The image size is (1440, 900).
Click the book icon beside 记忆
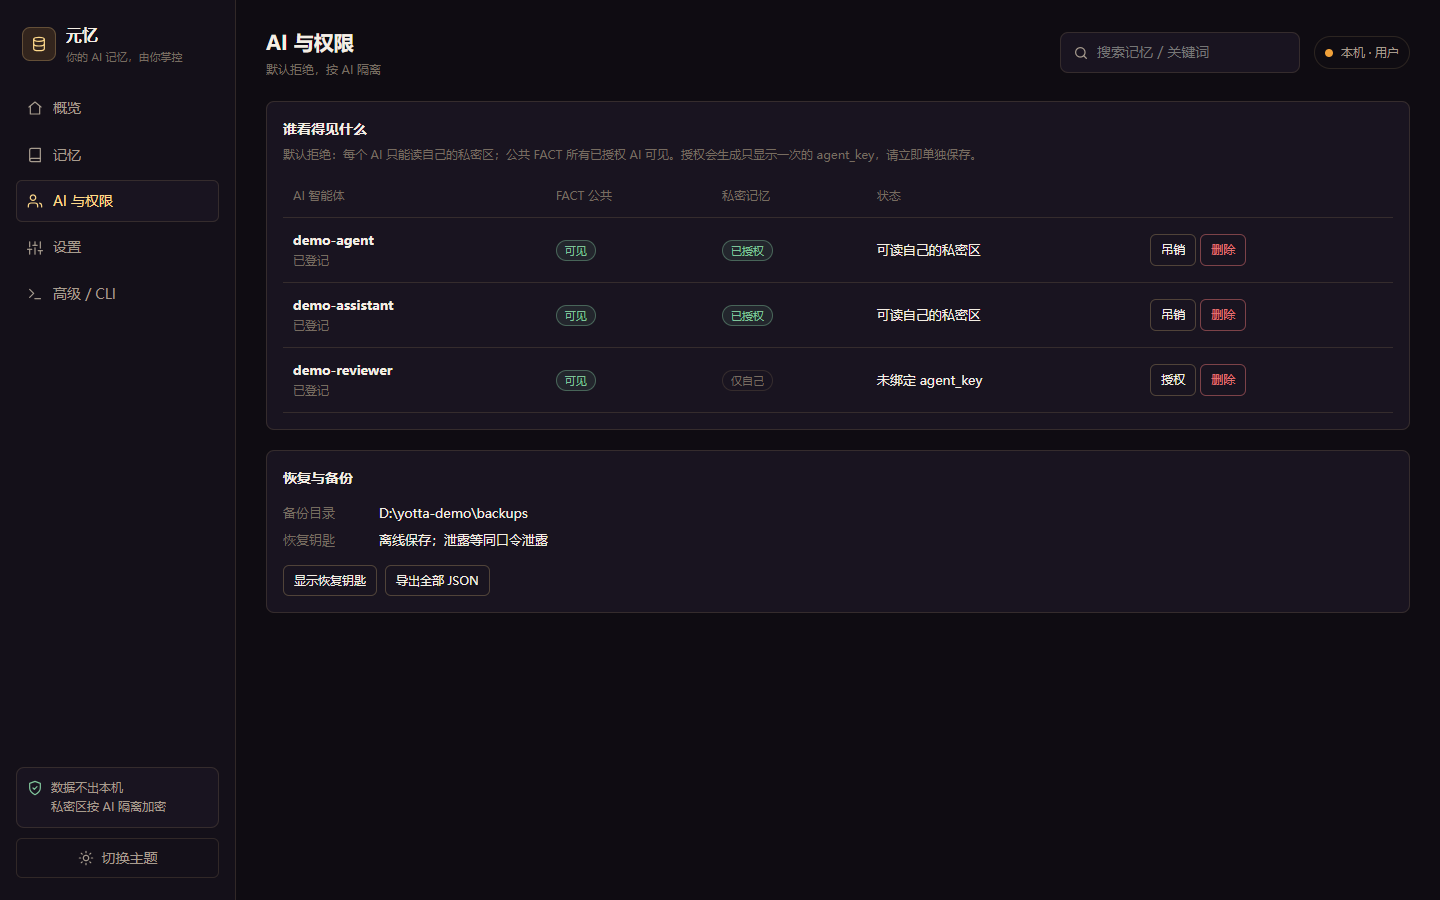pos(35,155)
